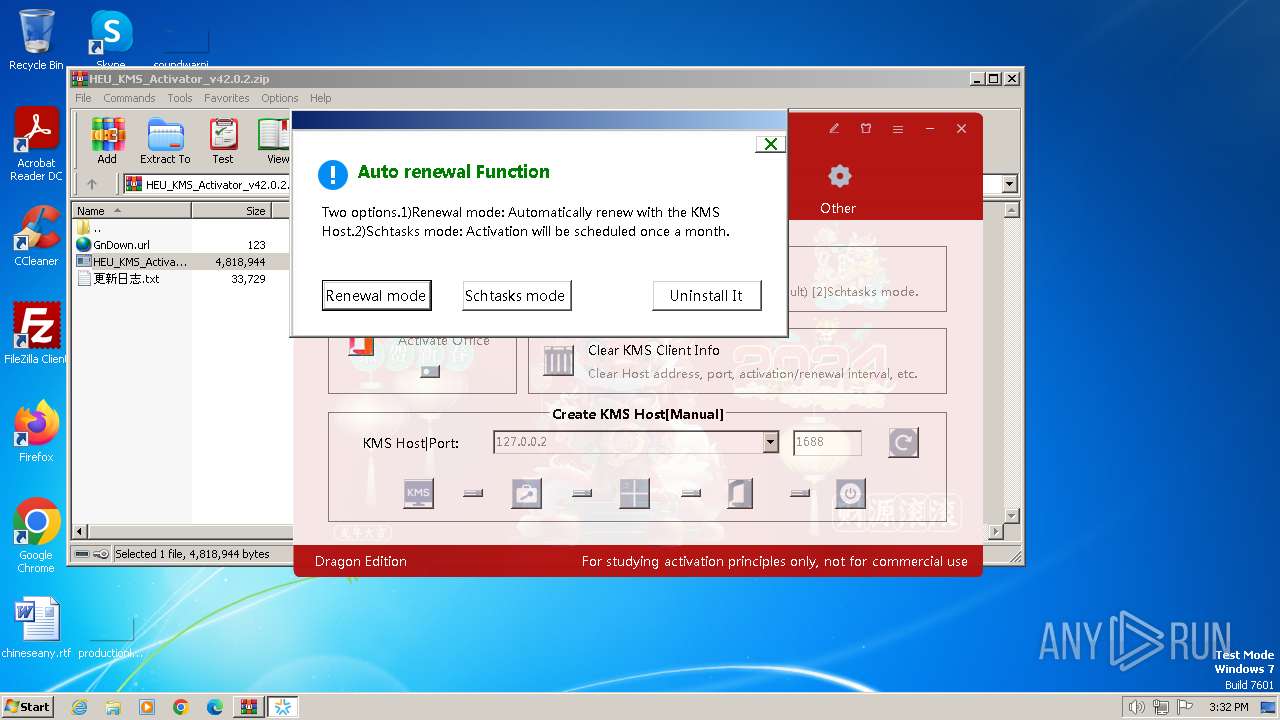
Task: Click the refresh icon next to the port
Action: tap(903, 442)
